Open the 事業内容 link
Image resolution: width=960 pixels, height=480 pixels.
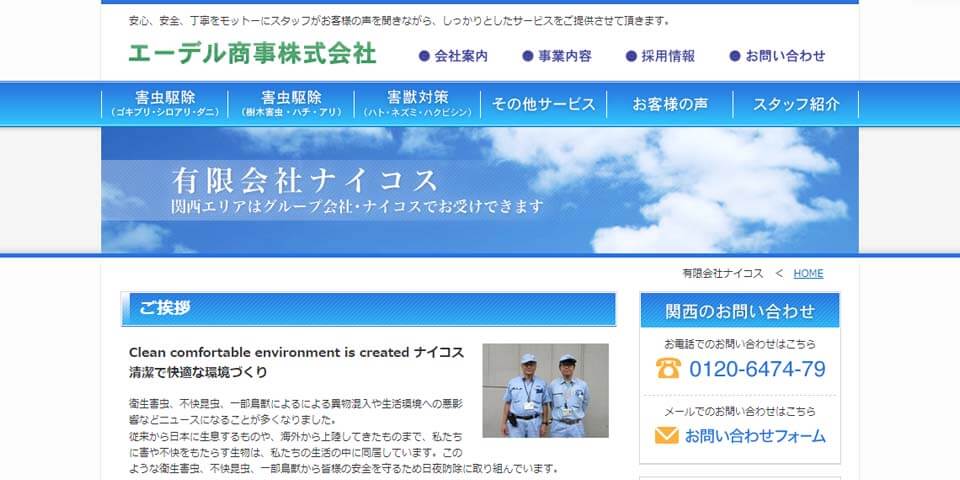[x=564, y=56]
